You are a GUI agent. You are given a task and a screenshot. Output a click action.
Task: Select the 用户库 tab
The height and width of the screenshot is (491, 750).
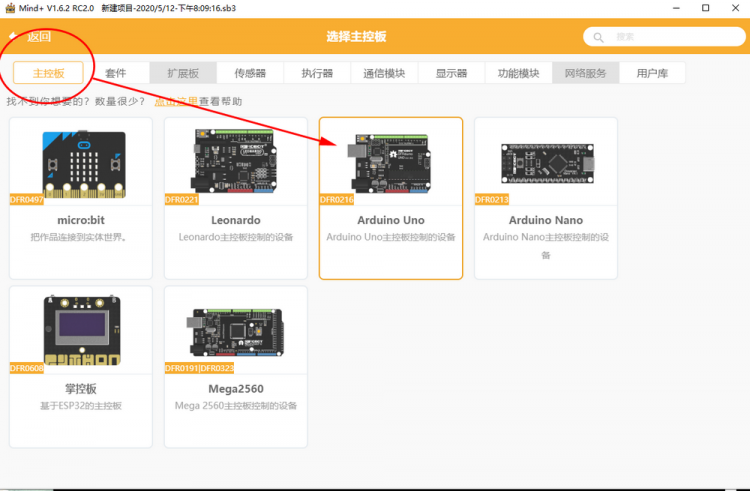point(652,73)
